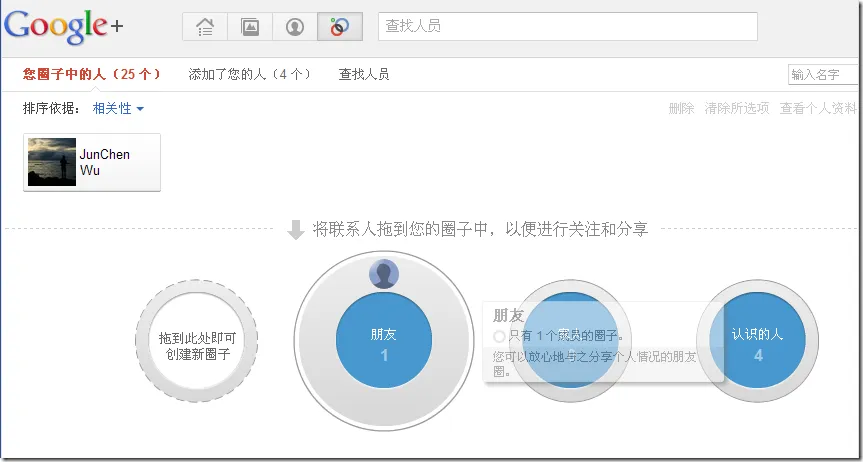Viewport: 863px width, 462px height.
Task: Expand the 相关性 sort dropdown
Action: [118, 108]
